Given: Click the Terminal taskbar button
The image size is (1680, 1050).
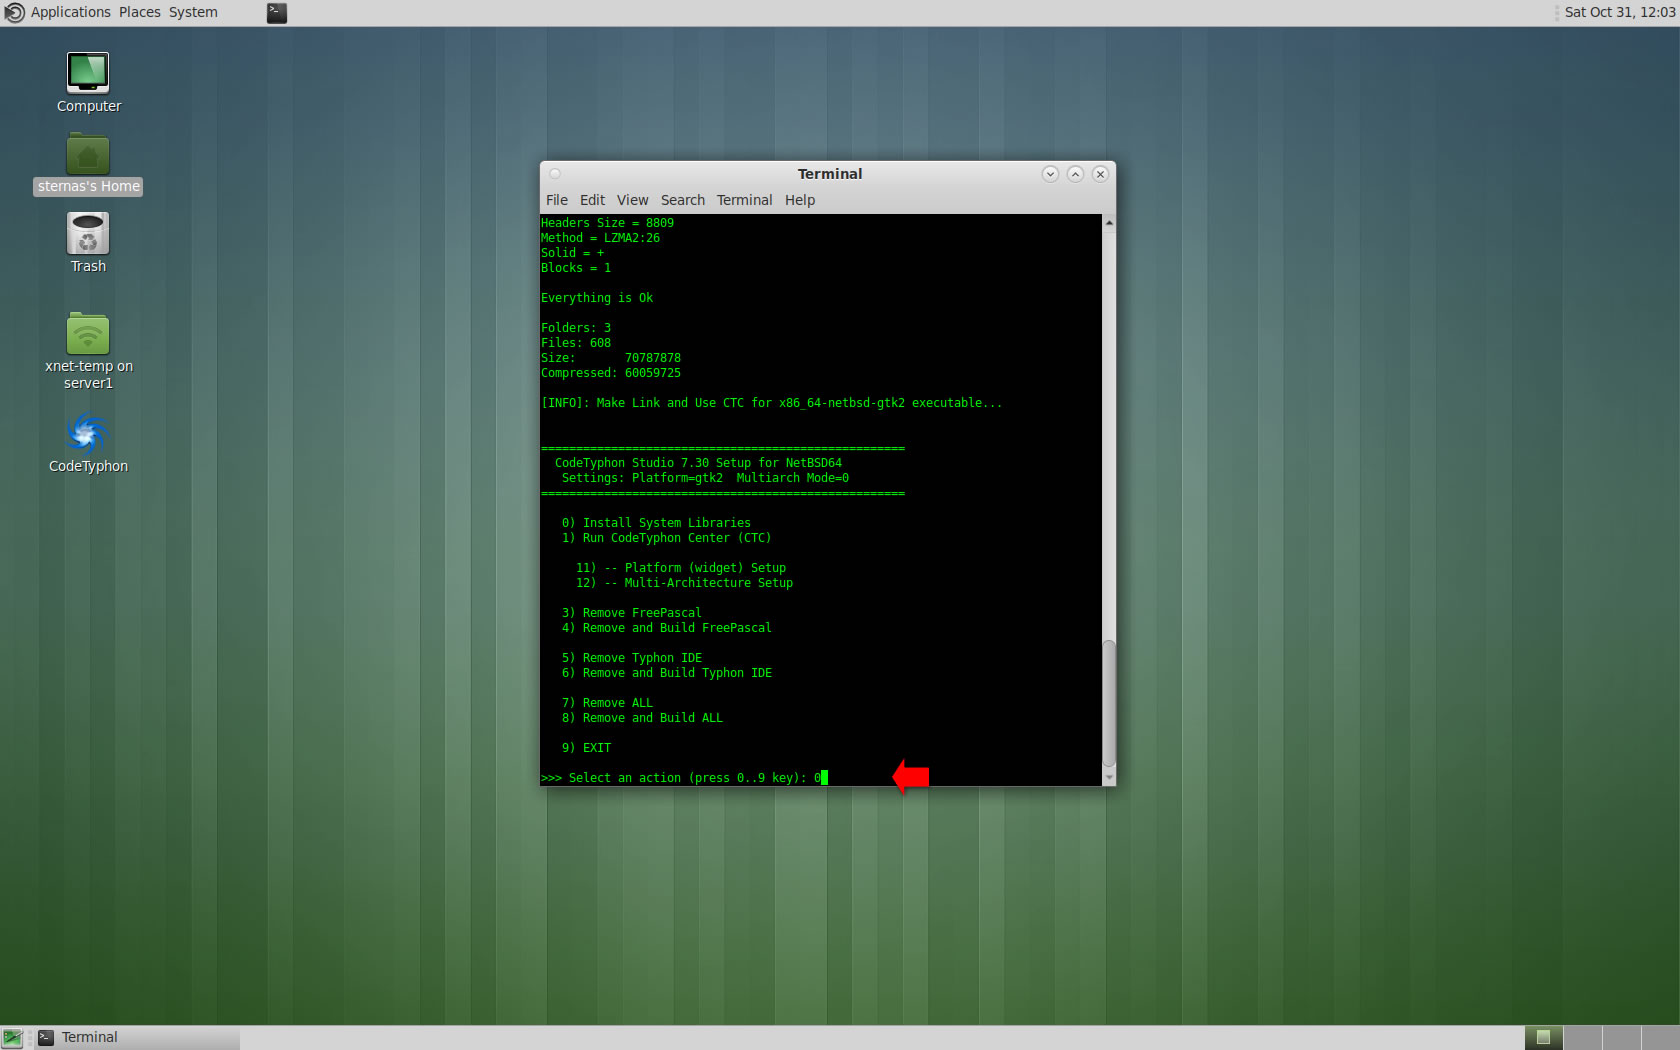Looking at the screenshot, I should click(137, 1038).
